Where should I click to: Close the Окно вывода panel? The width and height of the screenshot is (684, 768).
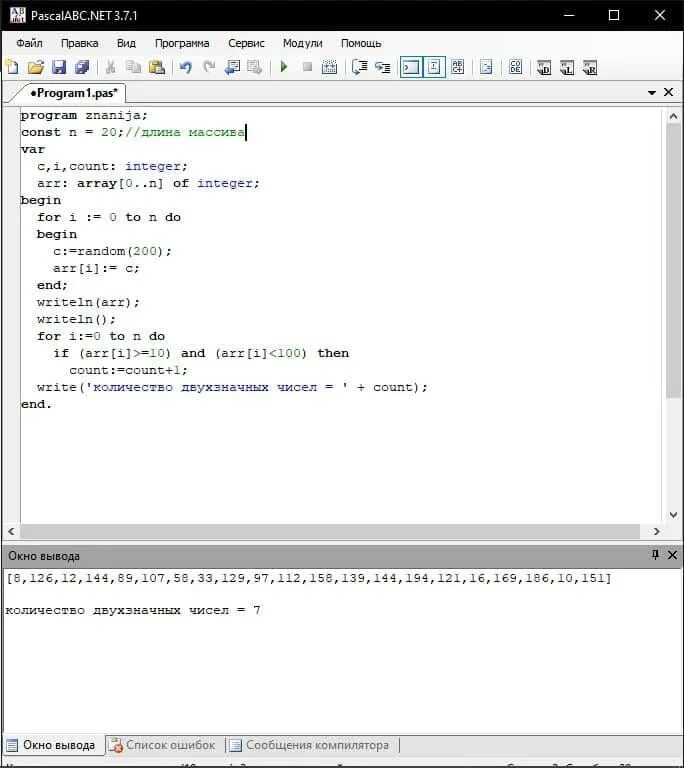click(x=672, y=555)
